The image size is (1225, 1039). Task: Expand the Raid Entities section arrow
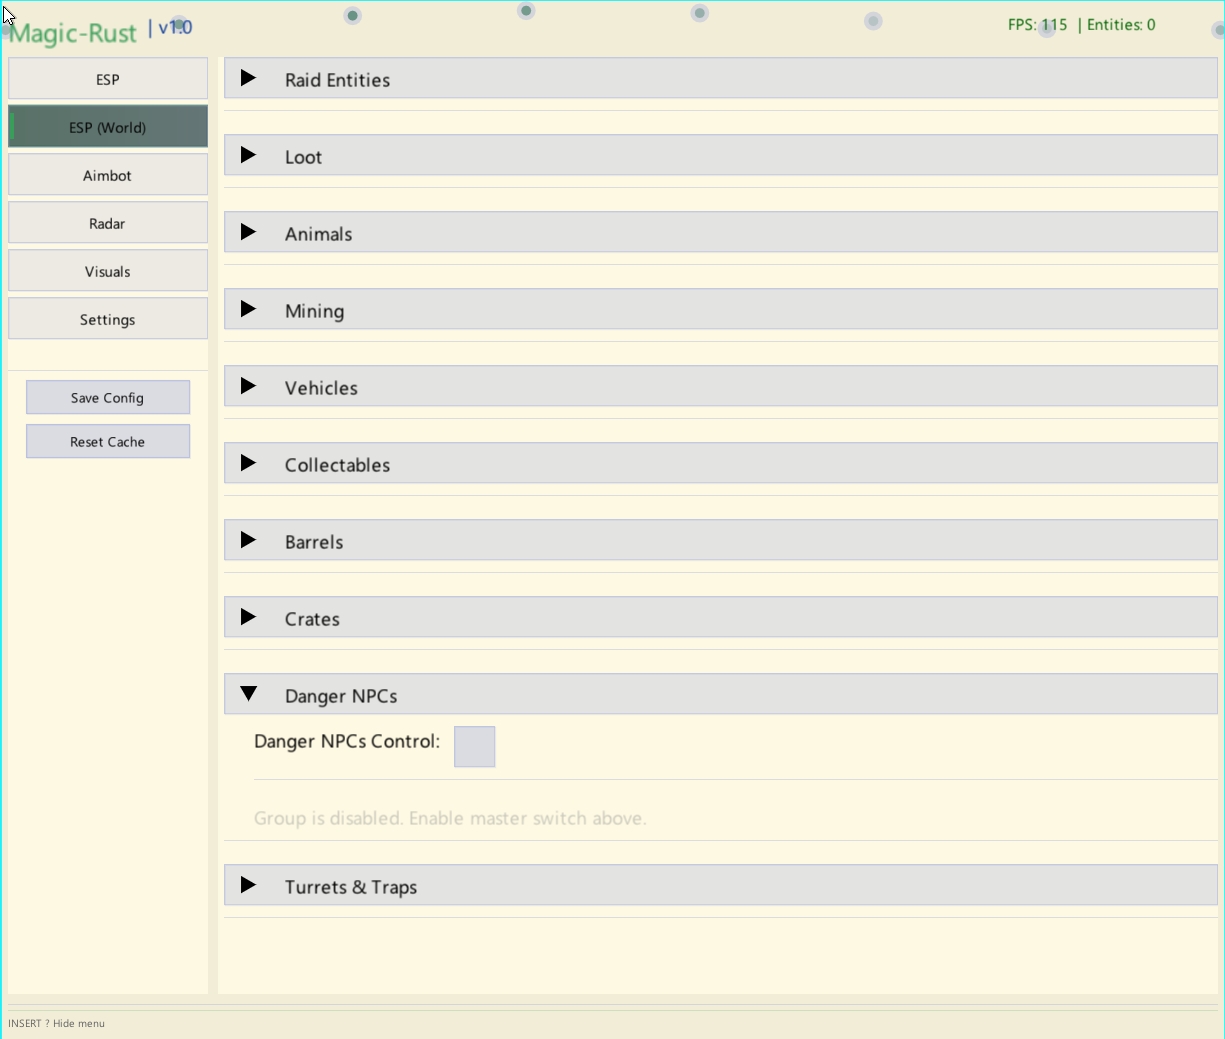point(249,79)
